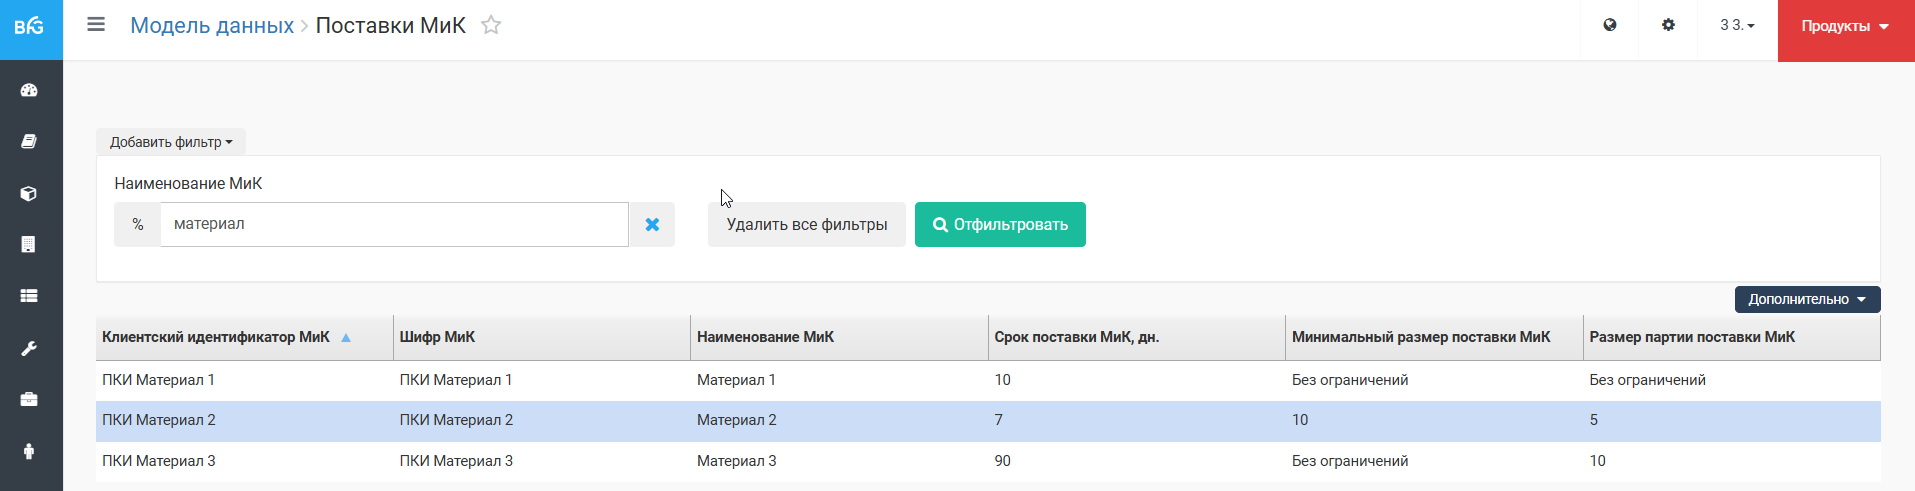
Task: Expand the Добавить фильтр dropdown
Action: tap(171, 142)
